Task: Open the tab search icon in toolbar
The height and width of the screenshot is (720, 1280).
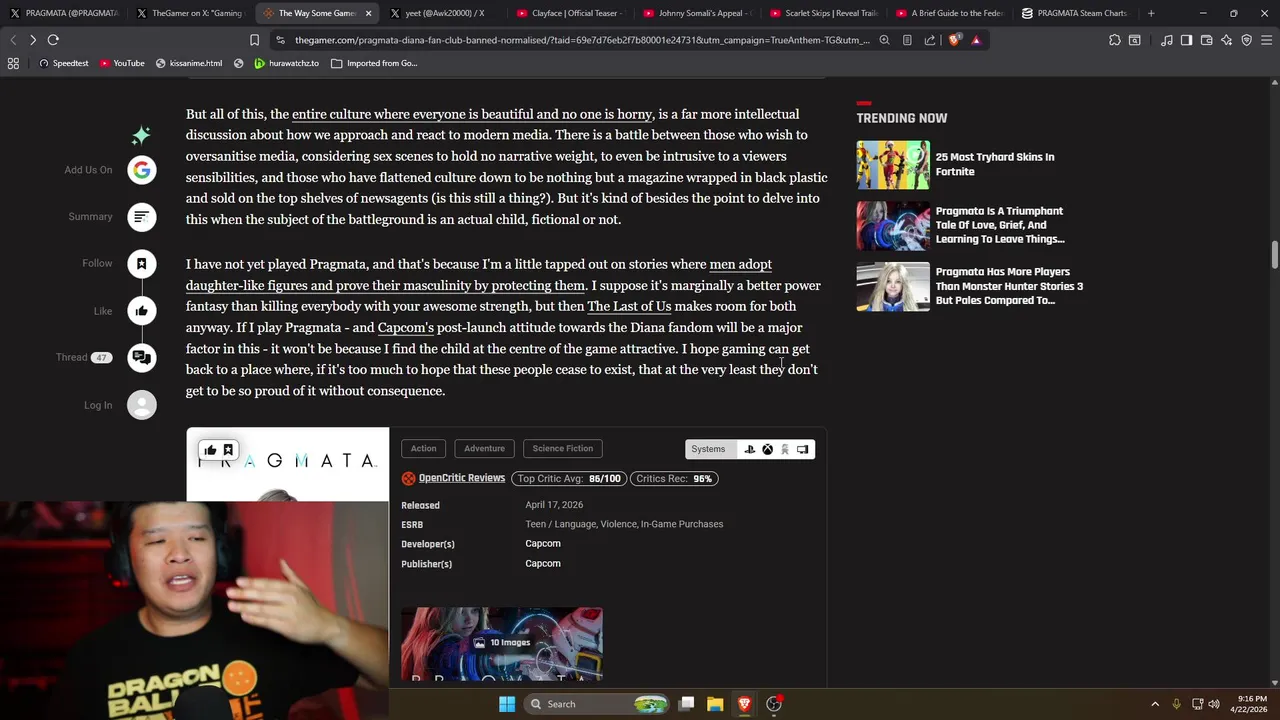Action: pos(1135,40)
